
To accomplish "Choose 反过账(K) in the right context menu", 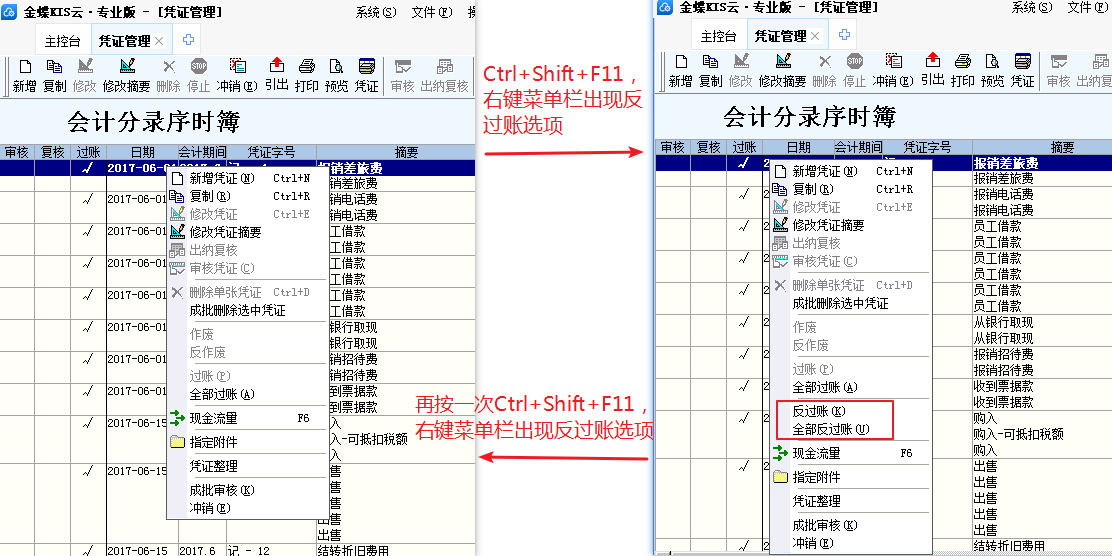I will (818, 412).
